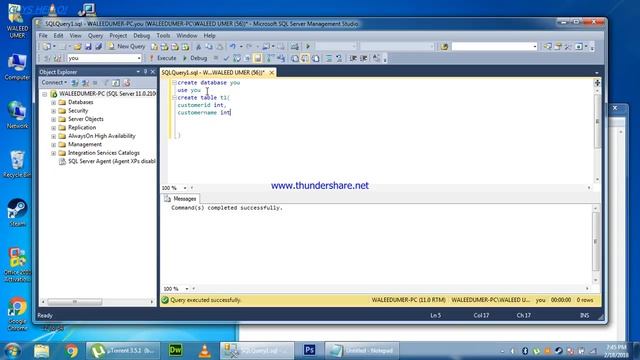Viewport: 640px width, 360px height.
Task: Click the Copy icon in standard toolbar
Action: (x=209, y=47)
